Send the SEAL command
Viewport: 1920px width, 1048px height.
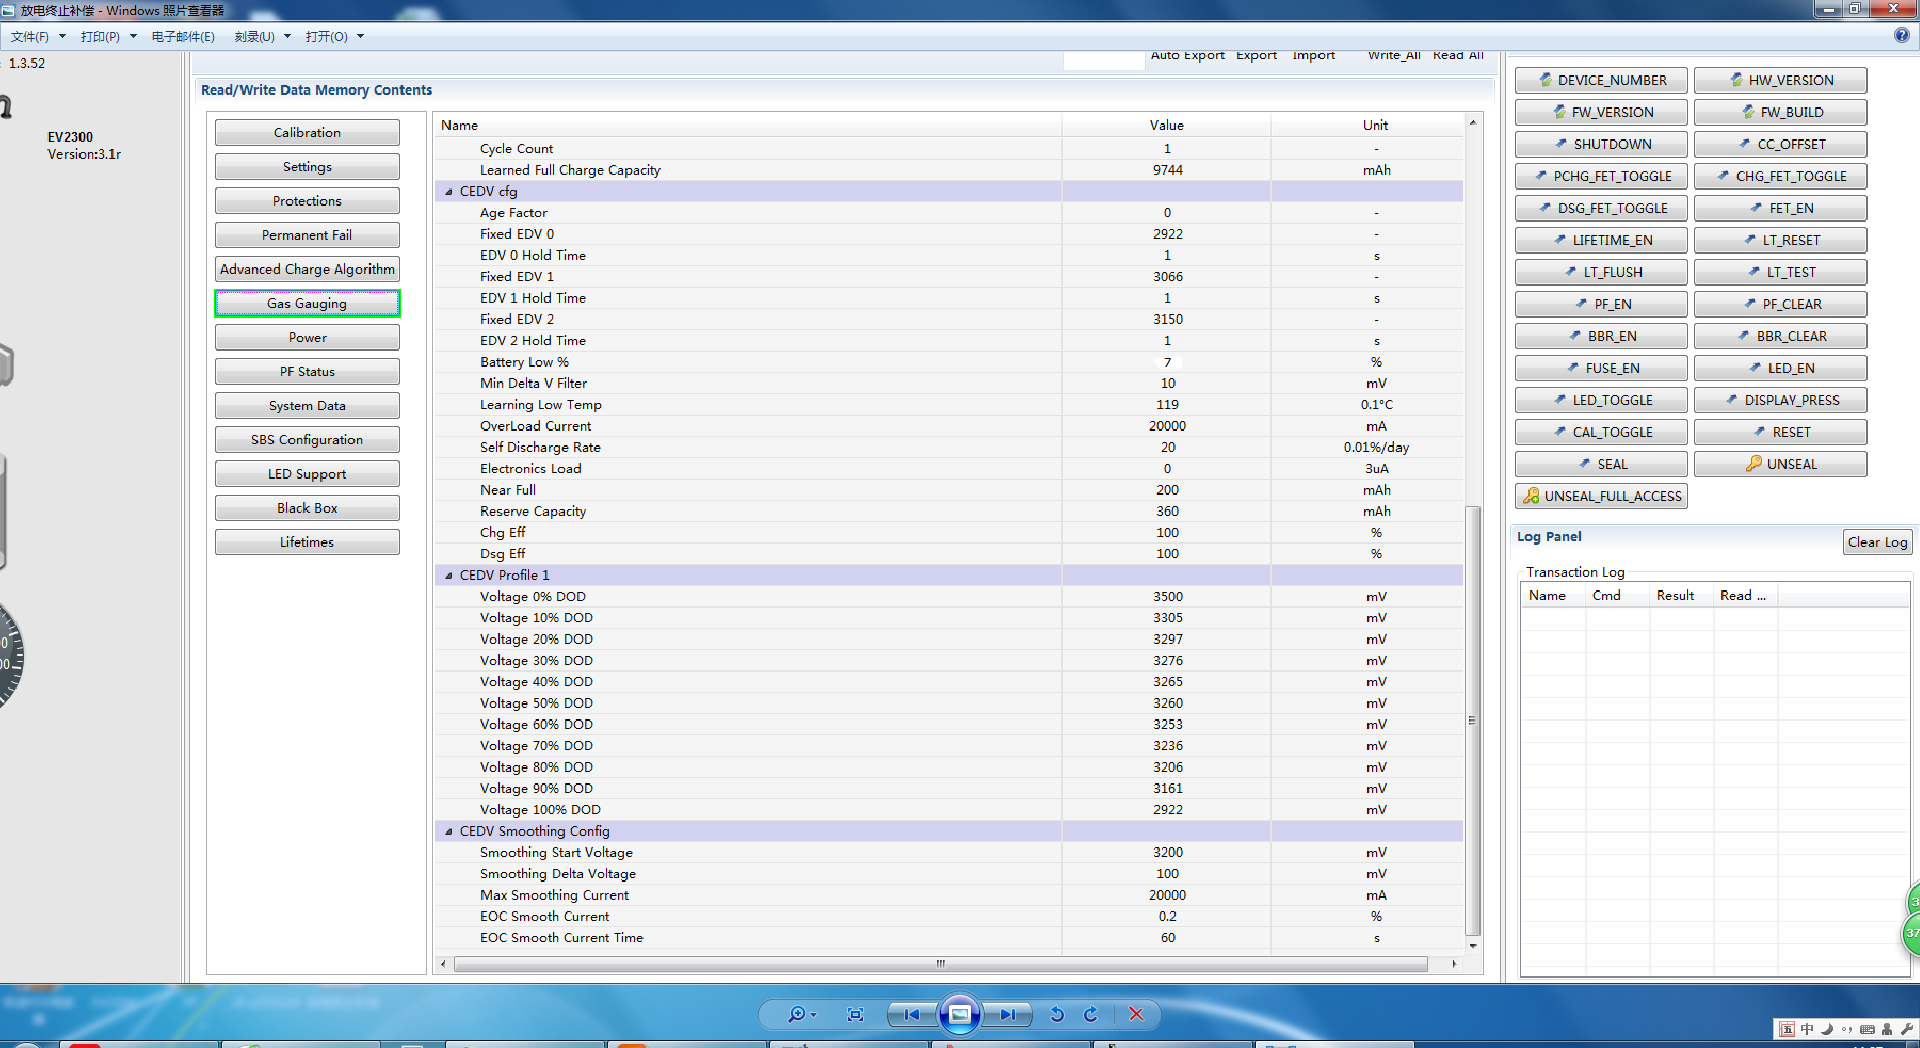1601,464
